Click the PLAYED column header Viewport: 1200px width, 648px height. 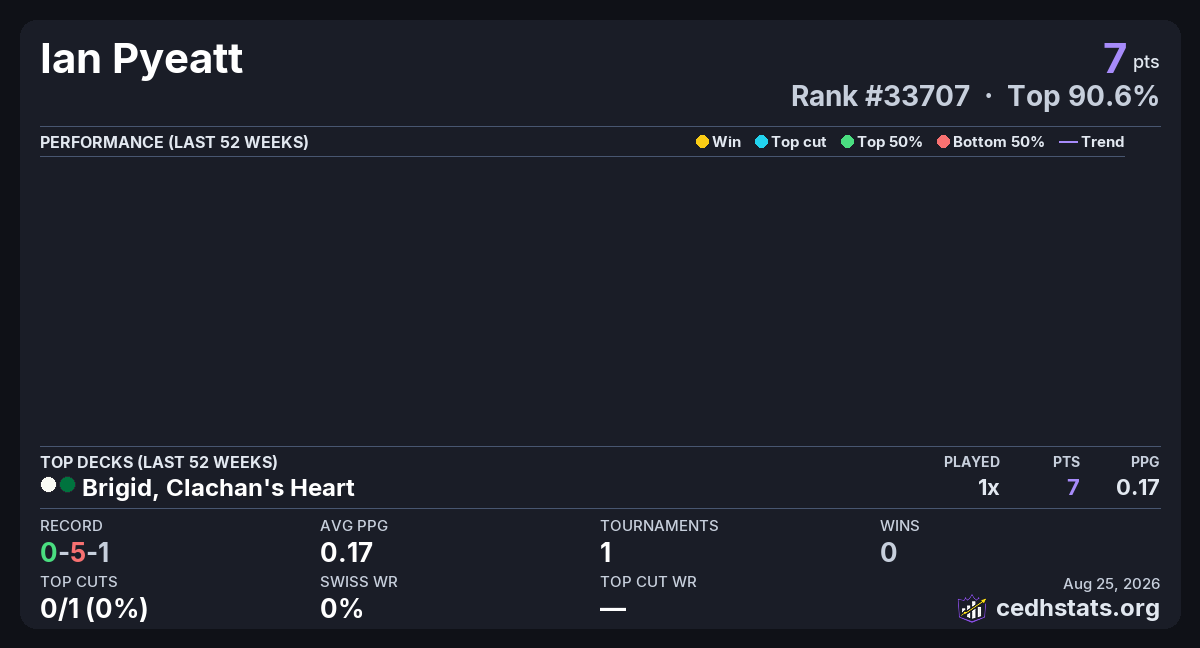[x=972, y=462]
